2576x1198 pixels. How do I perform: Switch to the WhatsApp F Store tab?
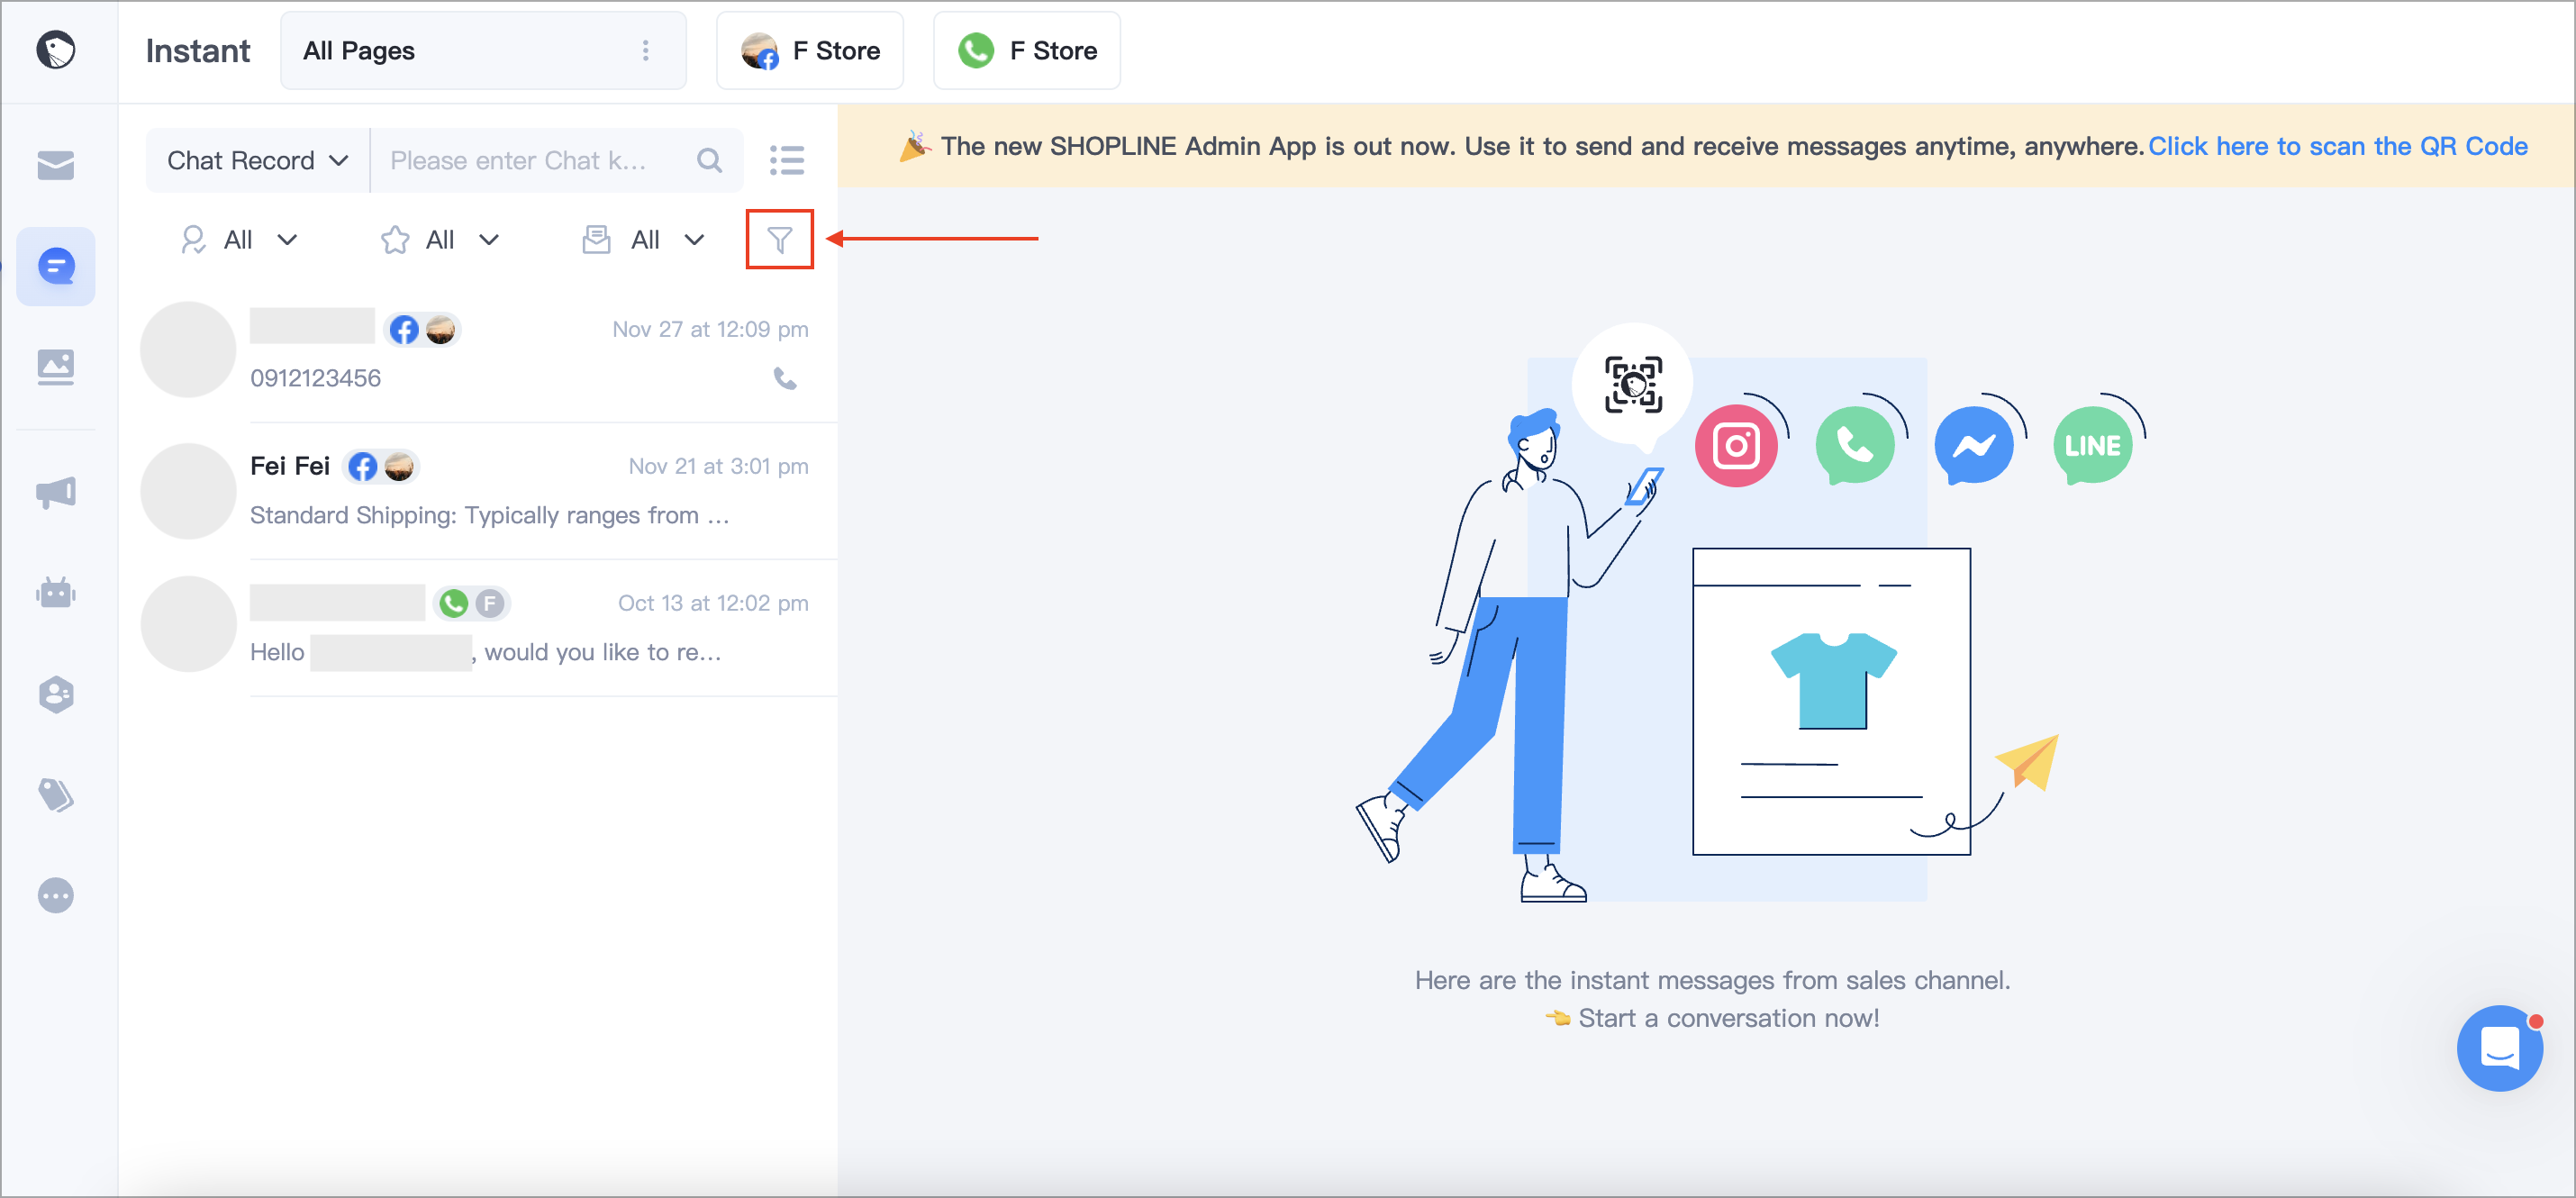1027,50
